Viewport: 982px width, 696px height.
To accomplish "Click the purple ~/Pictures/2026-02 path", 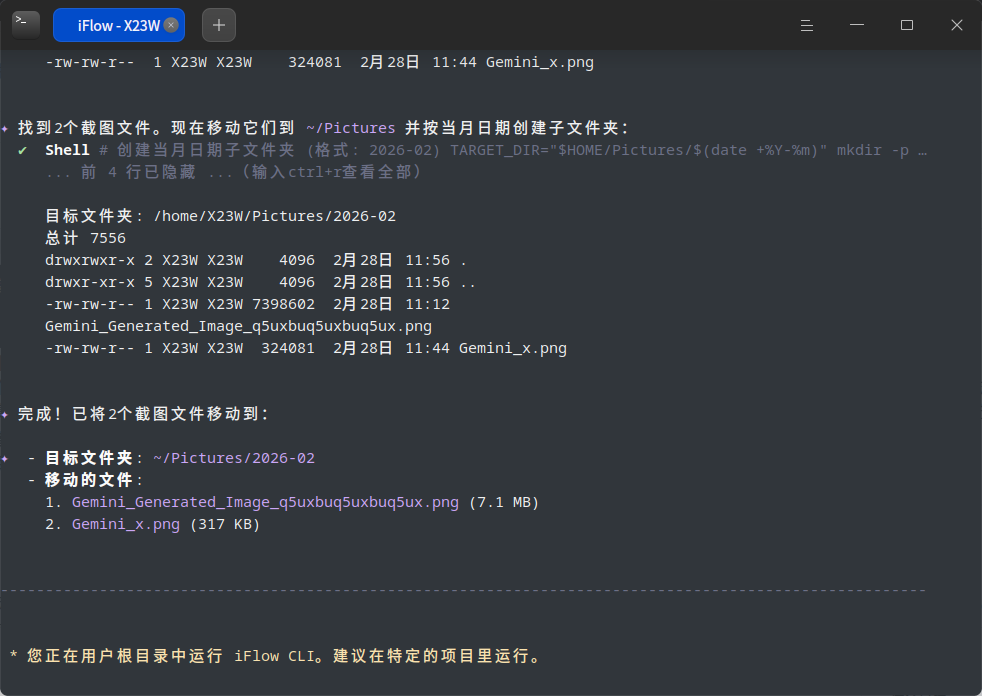I will tap(234, 458).
